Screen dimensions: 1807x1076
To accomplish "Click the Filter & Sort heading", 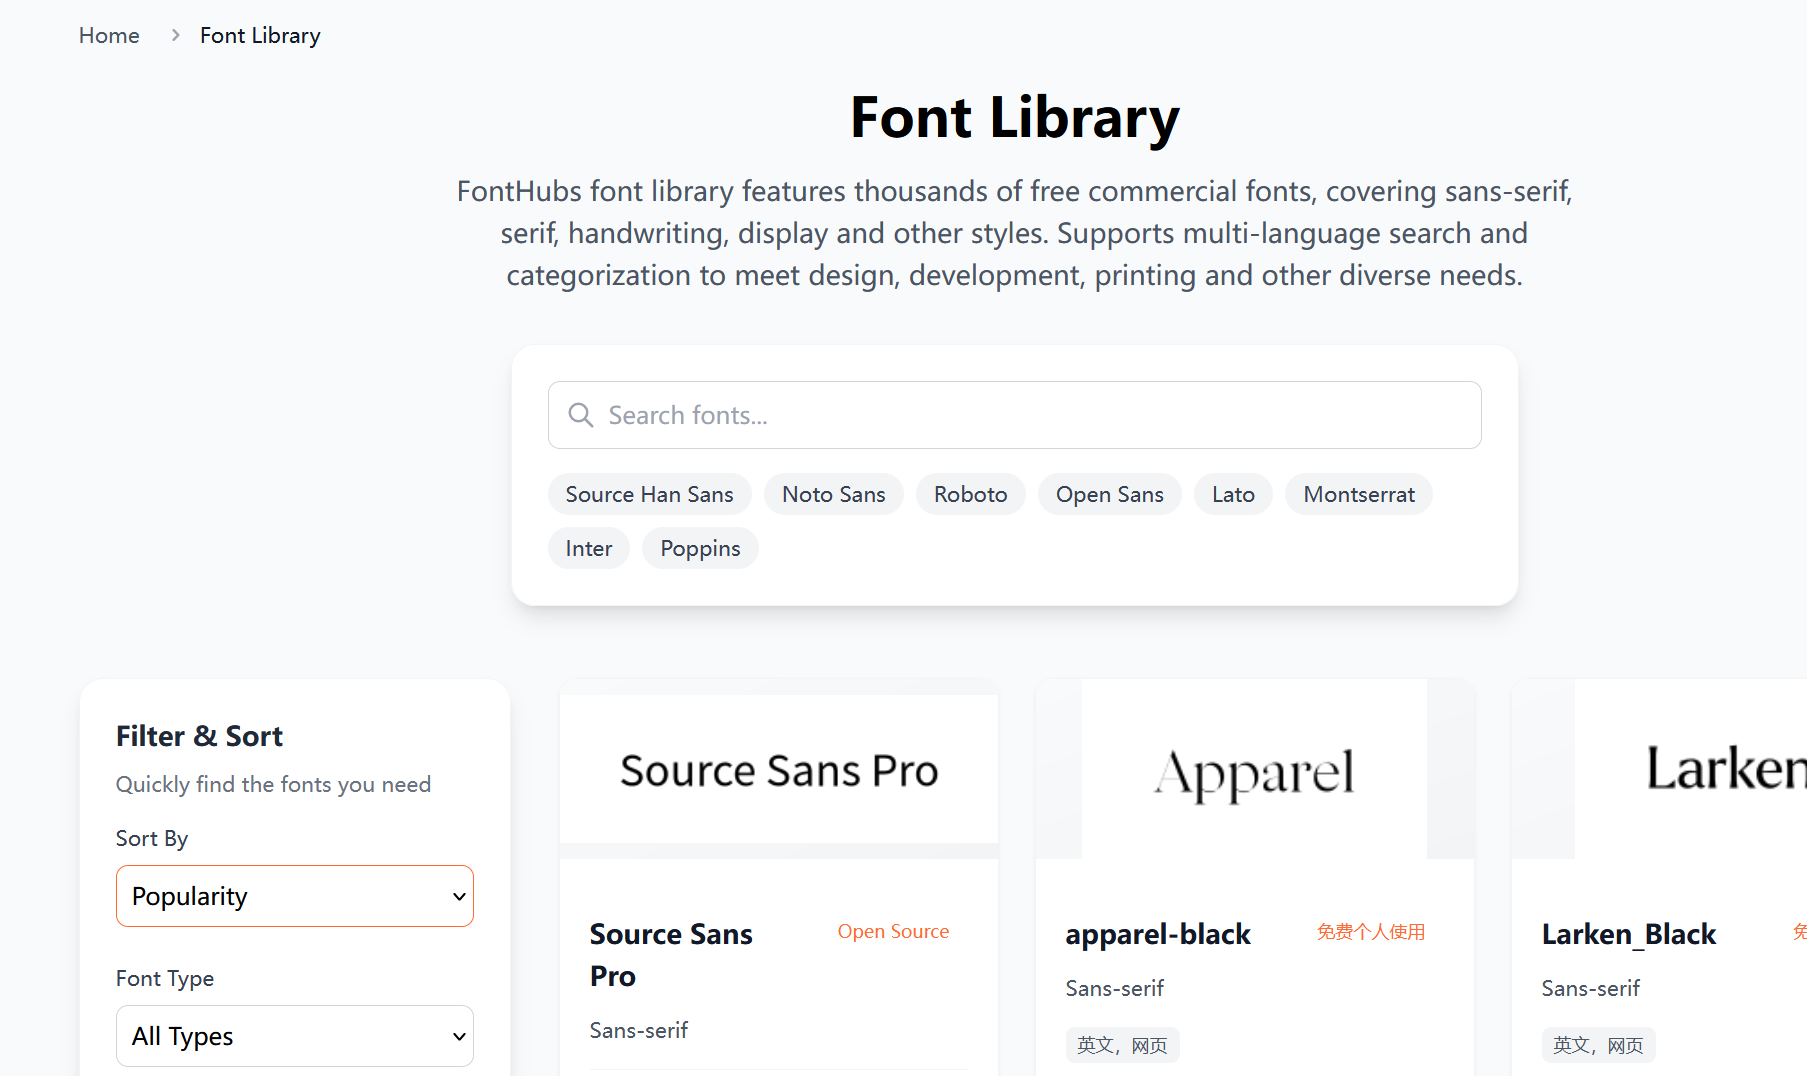I will [x=199, y=736].
